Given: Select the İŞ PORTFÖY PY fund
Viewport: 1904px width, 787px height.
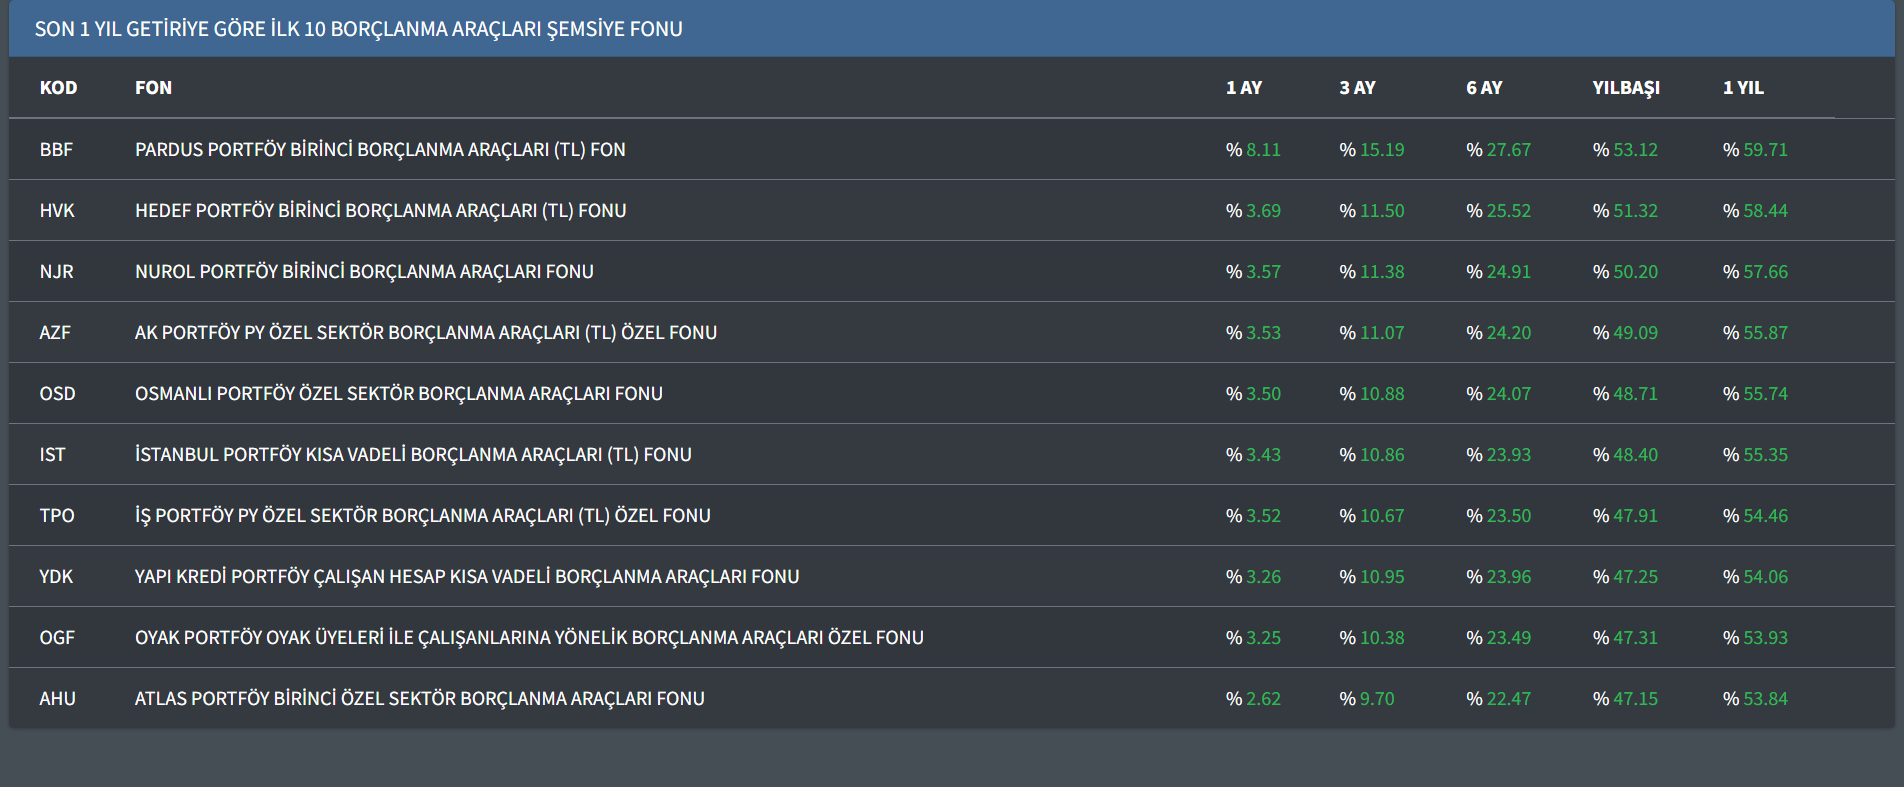Looking at the screenshot, I should pos(422,516).
